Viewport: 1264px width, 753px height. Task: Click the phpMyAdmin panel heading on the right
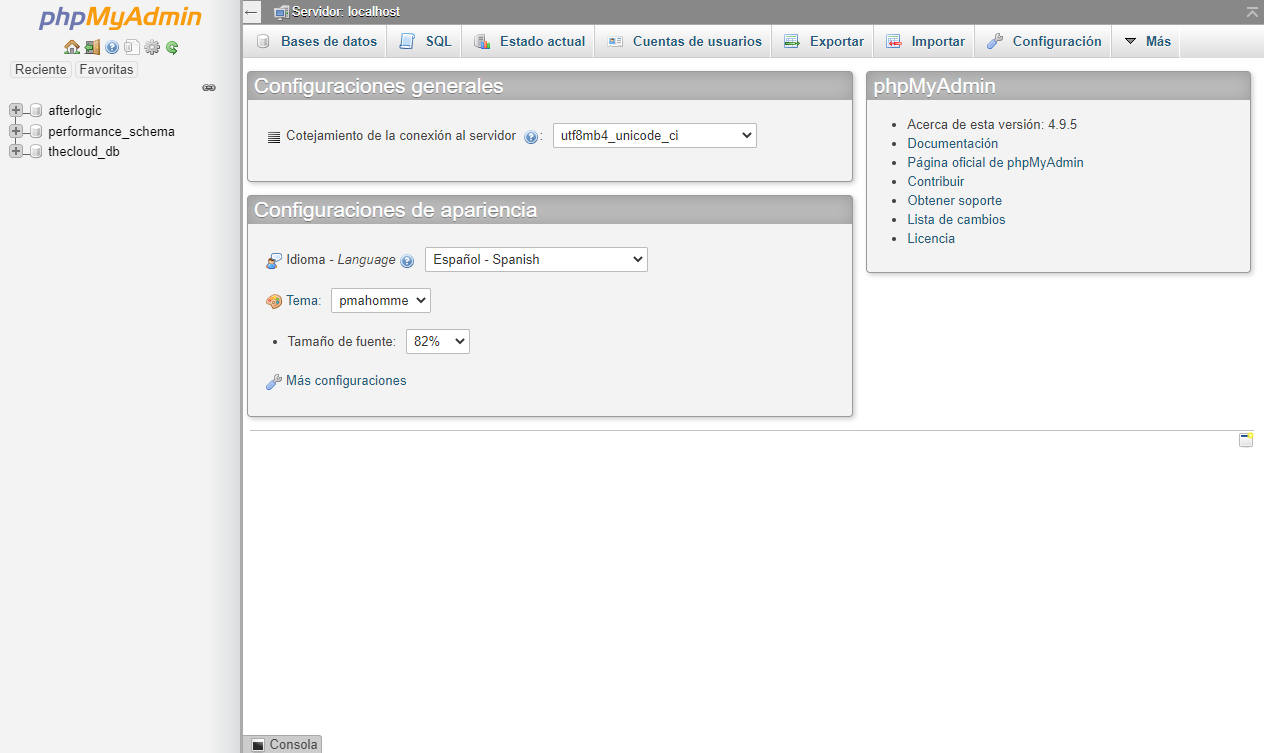tap(934, 86)
